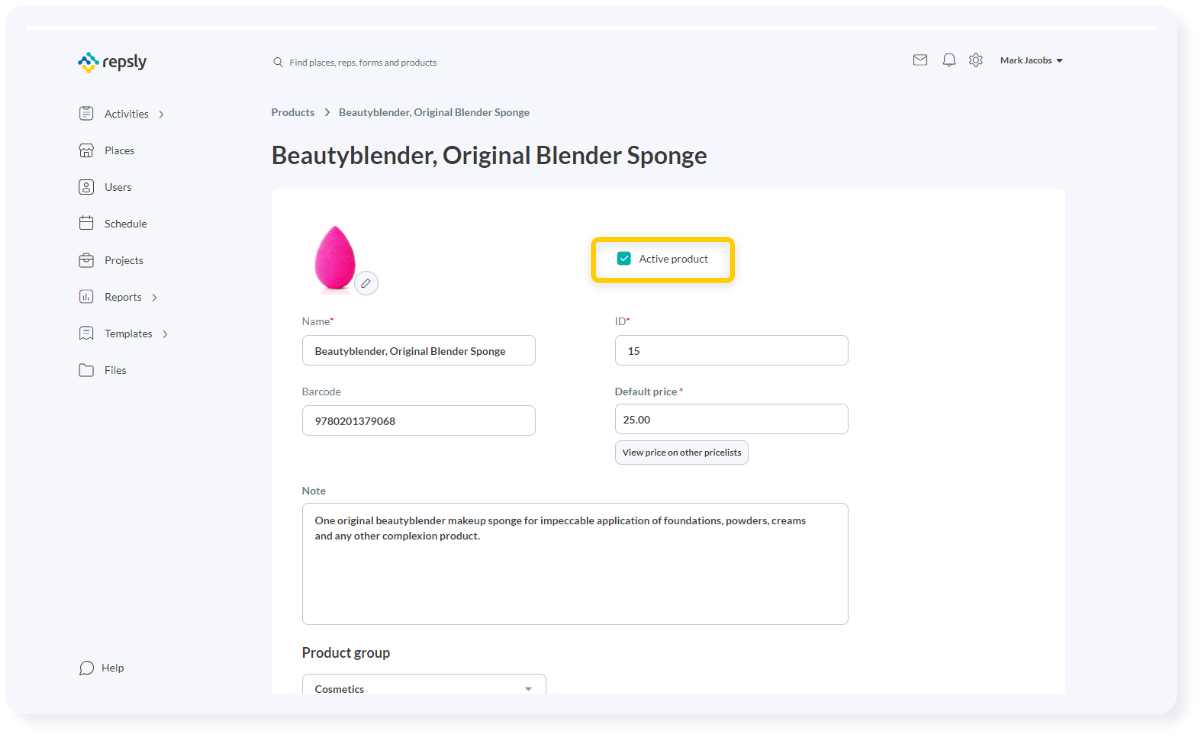Click the pink sponge product thumbnail
The width and height of the screenshot is (1202, 739).
click(335, 258)
